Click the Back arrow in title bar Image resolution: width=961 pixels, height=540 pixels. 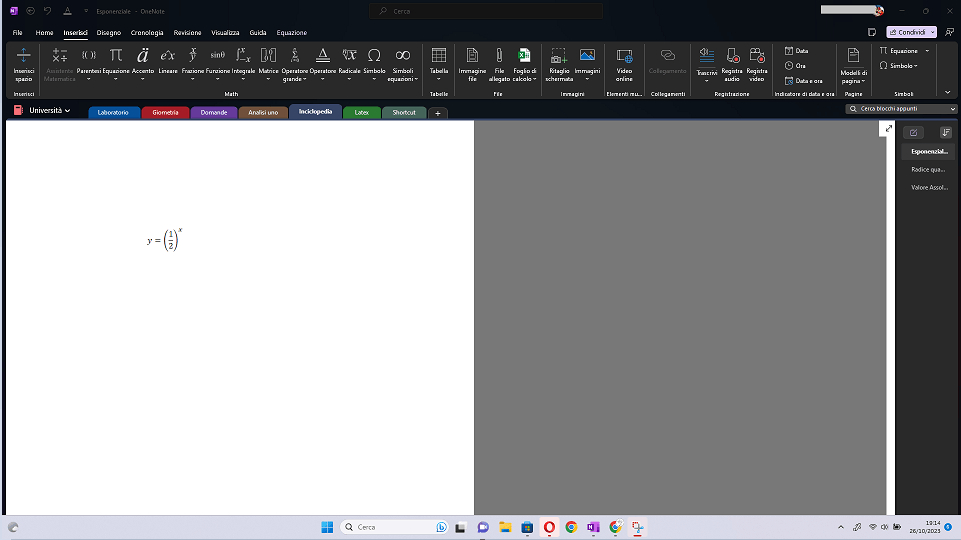[30, 11]
